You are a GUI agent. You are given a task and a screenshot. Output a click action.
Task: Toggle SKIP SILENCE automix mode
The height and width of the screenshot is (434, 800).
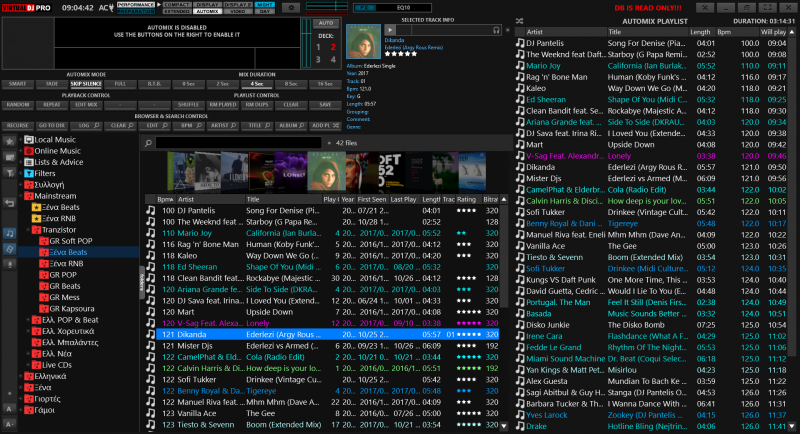pos(86,84)
